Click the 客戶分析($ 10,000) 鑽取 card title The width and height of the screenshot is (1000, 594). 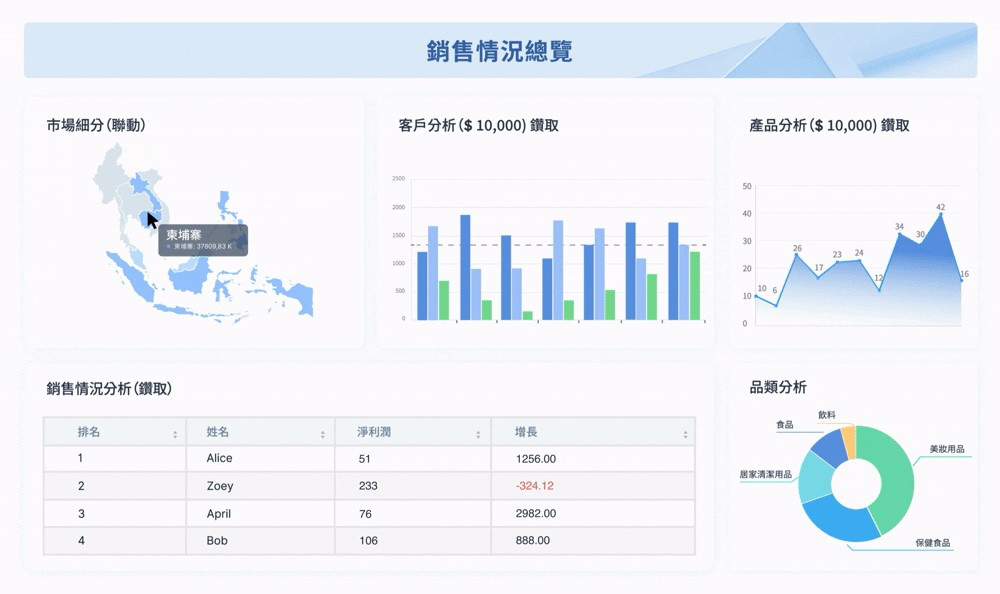click(478, 125)
